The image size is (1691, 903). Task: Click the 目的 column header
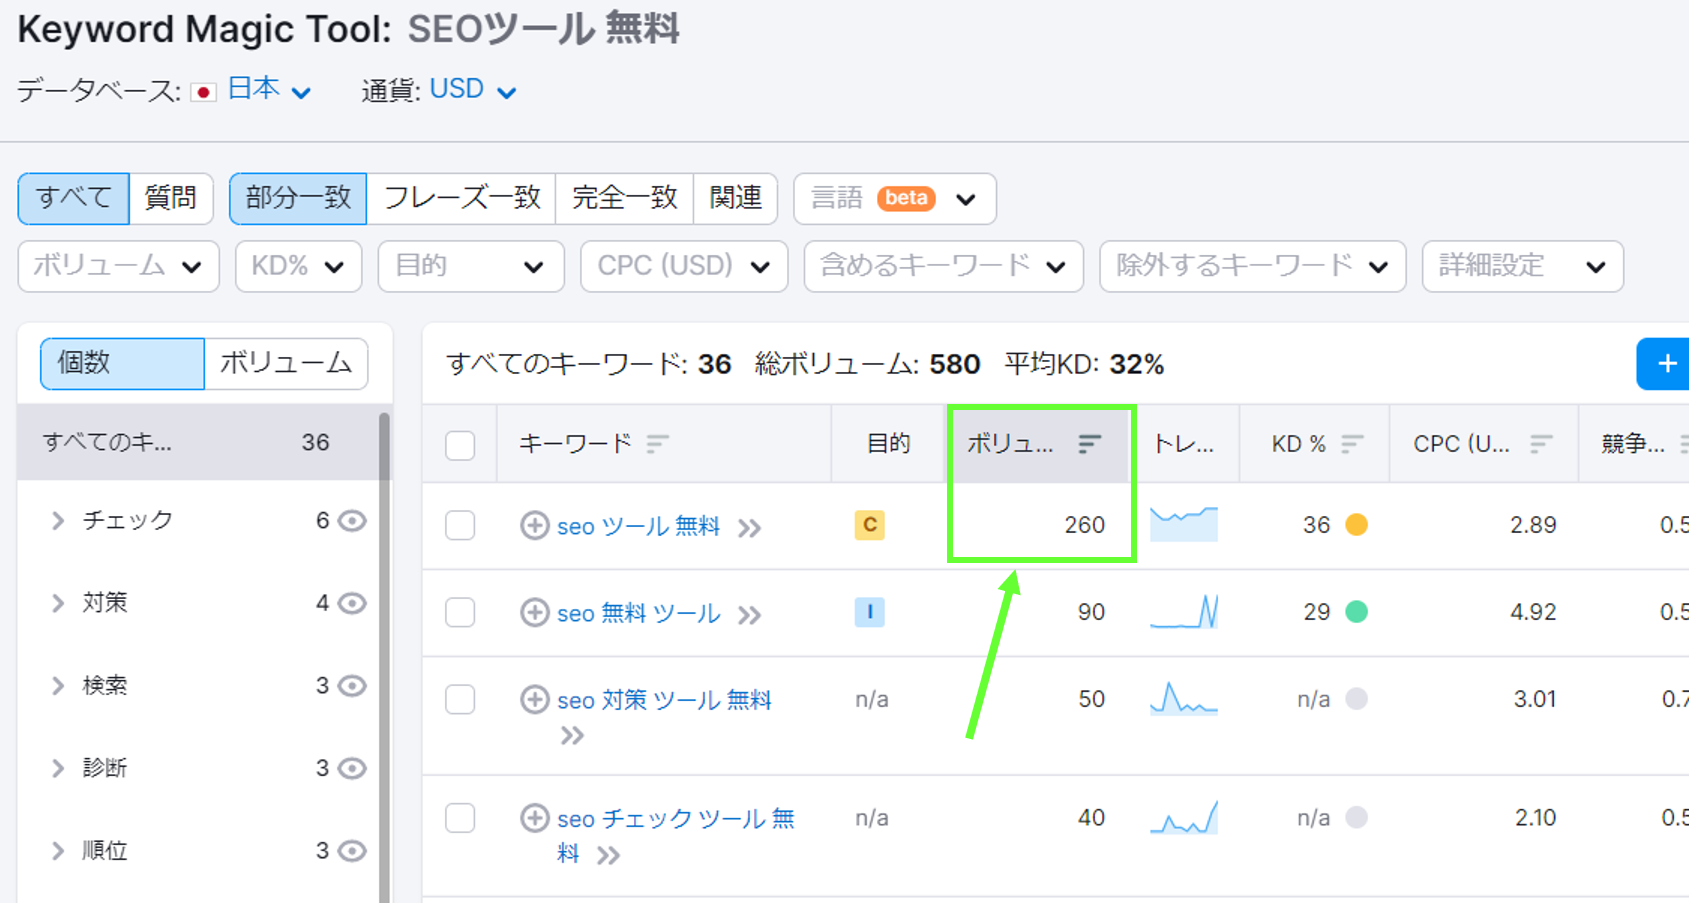pyautogui.click(x=888, y=443)
